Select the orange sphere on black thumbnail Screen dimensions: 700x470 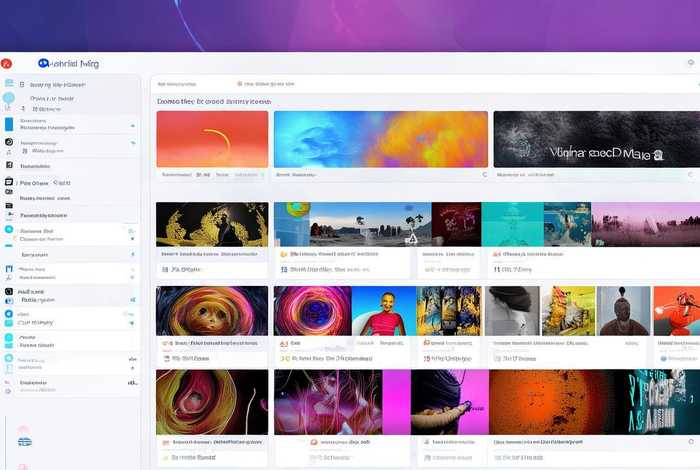(x=548, y=402)
